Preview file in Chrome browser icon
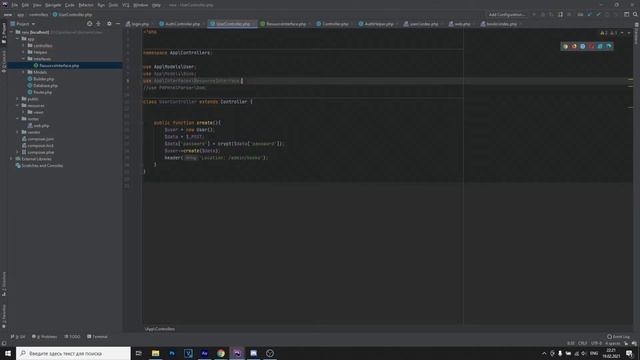The image size is (640, 360). (x=565, y=46)
